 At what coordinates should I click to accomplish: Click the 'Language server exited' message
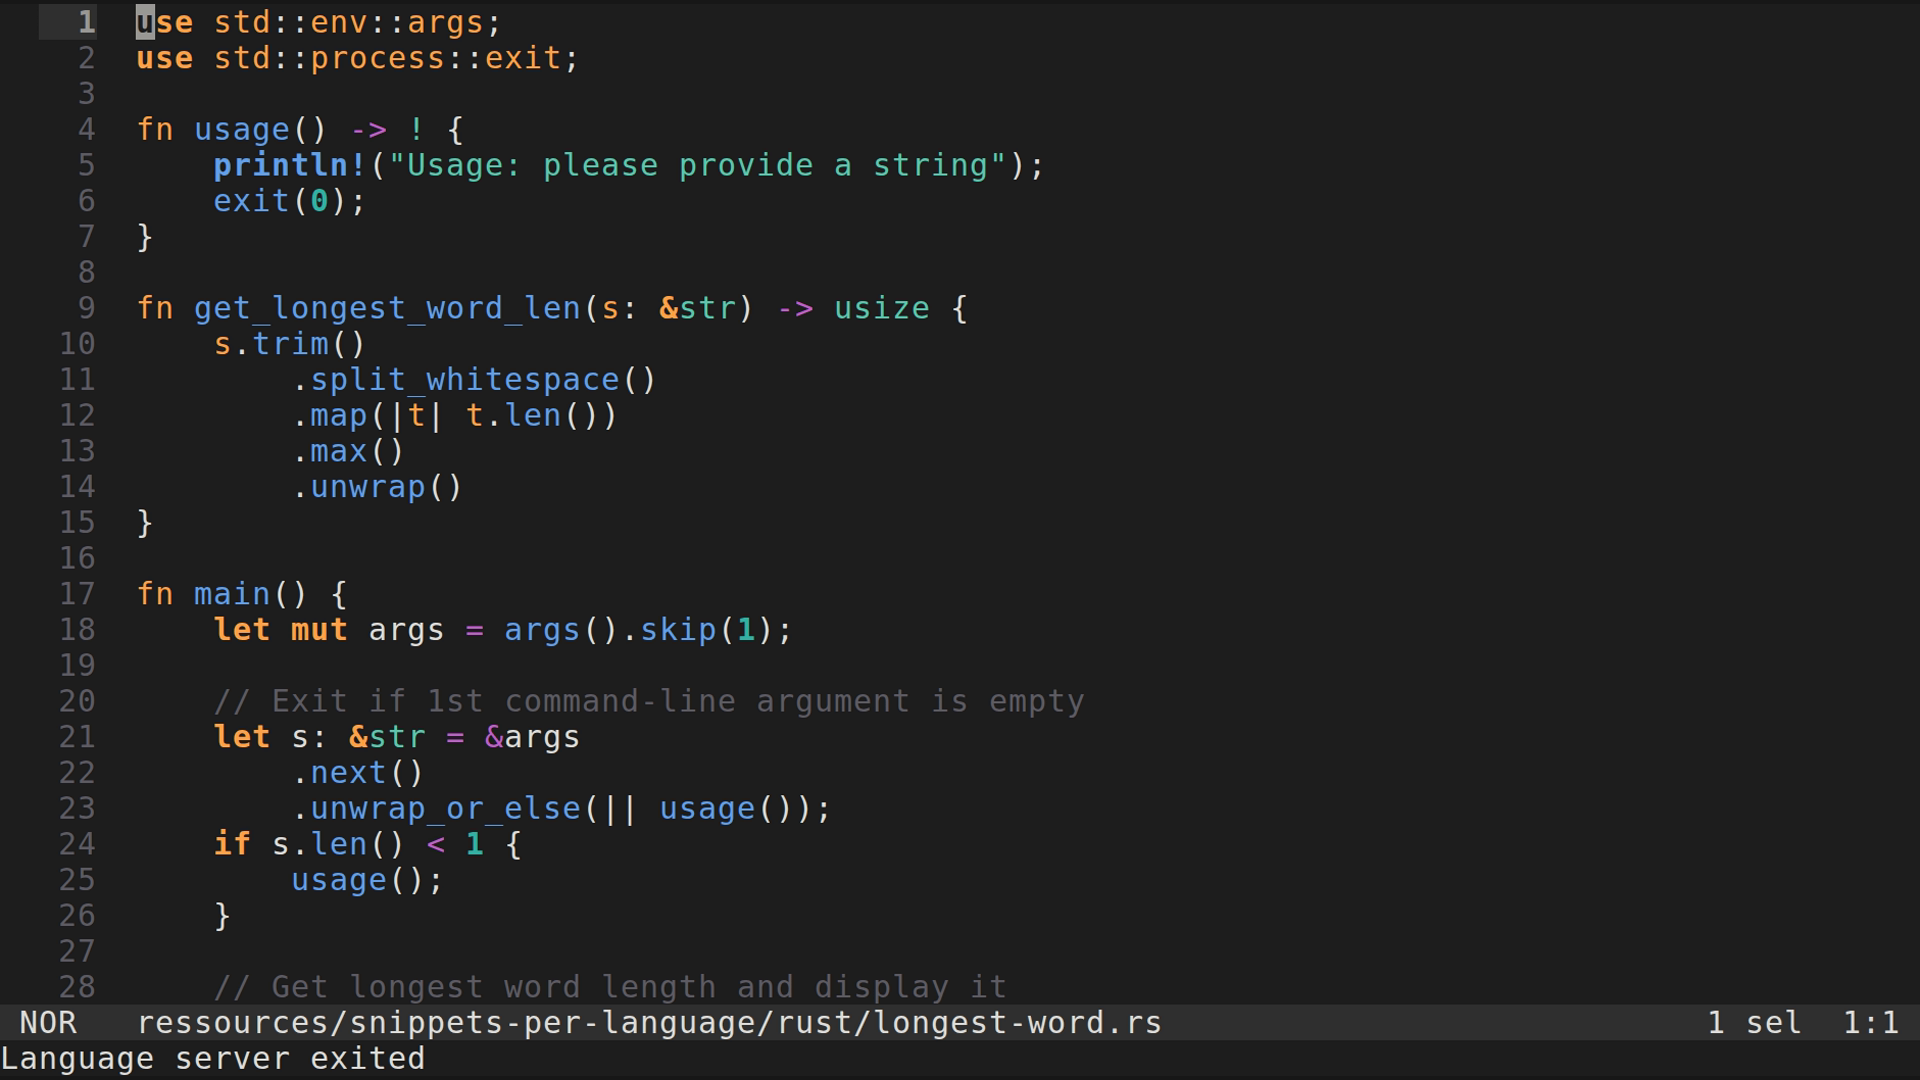(212, 1058)
